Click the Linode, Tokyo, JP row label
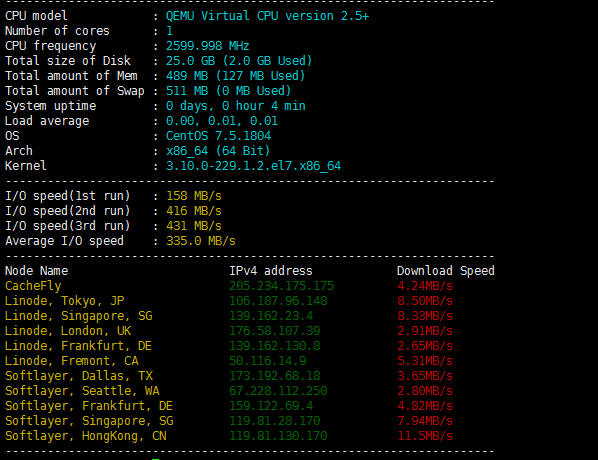 [x=64, y=301]
